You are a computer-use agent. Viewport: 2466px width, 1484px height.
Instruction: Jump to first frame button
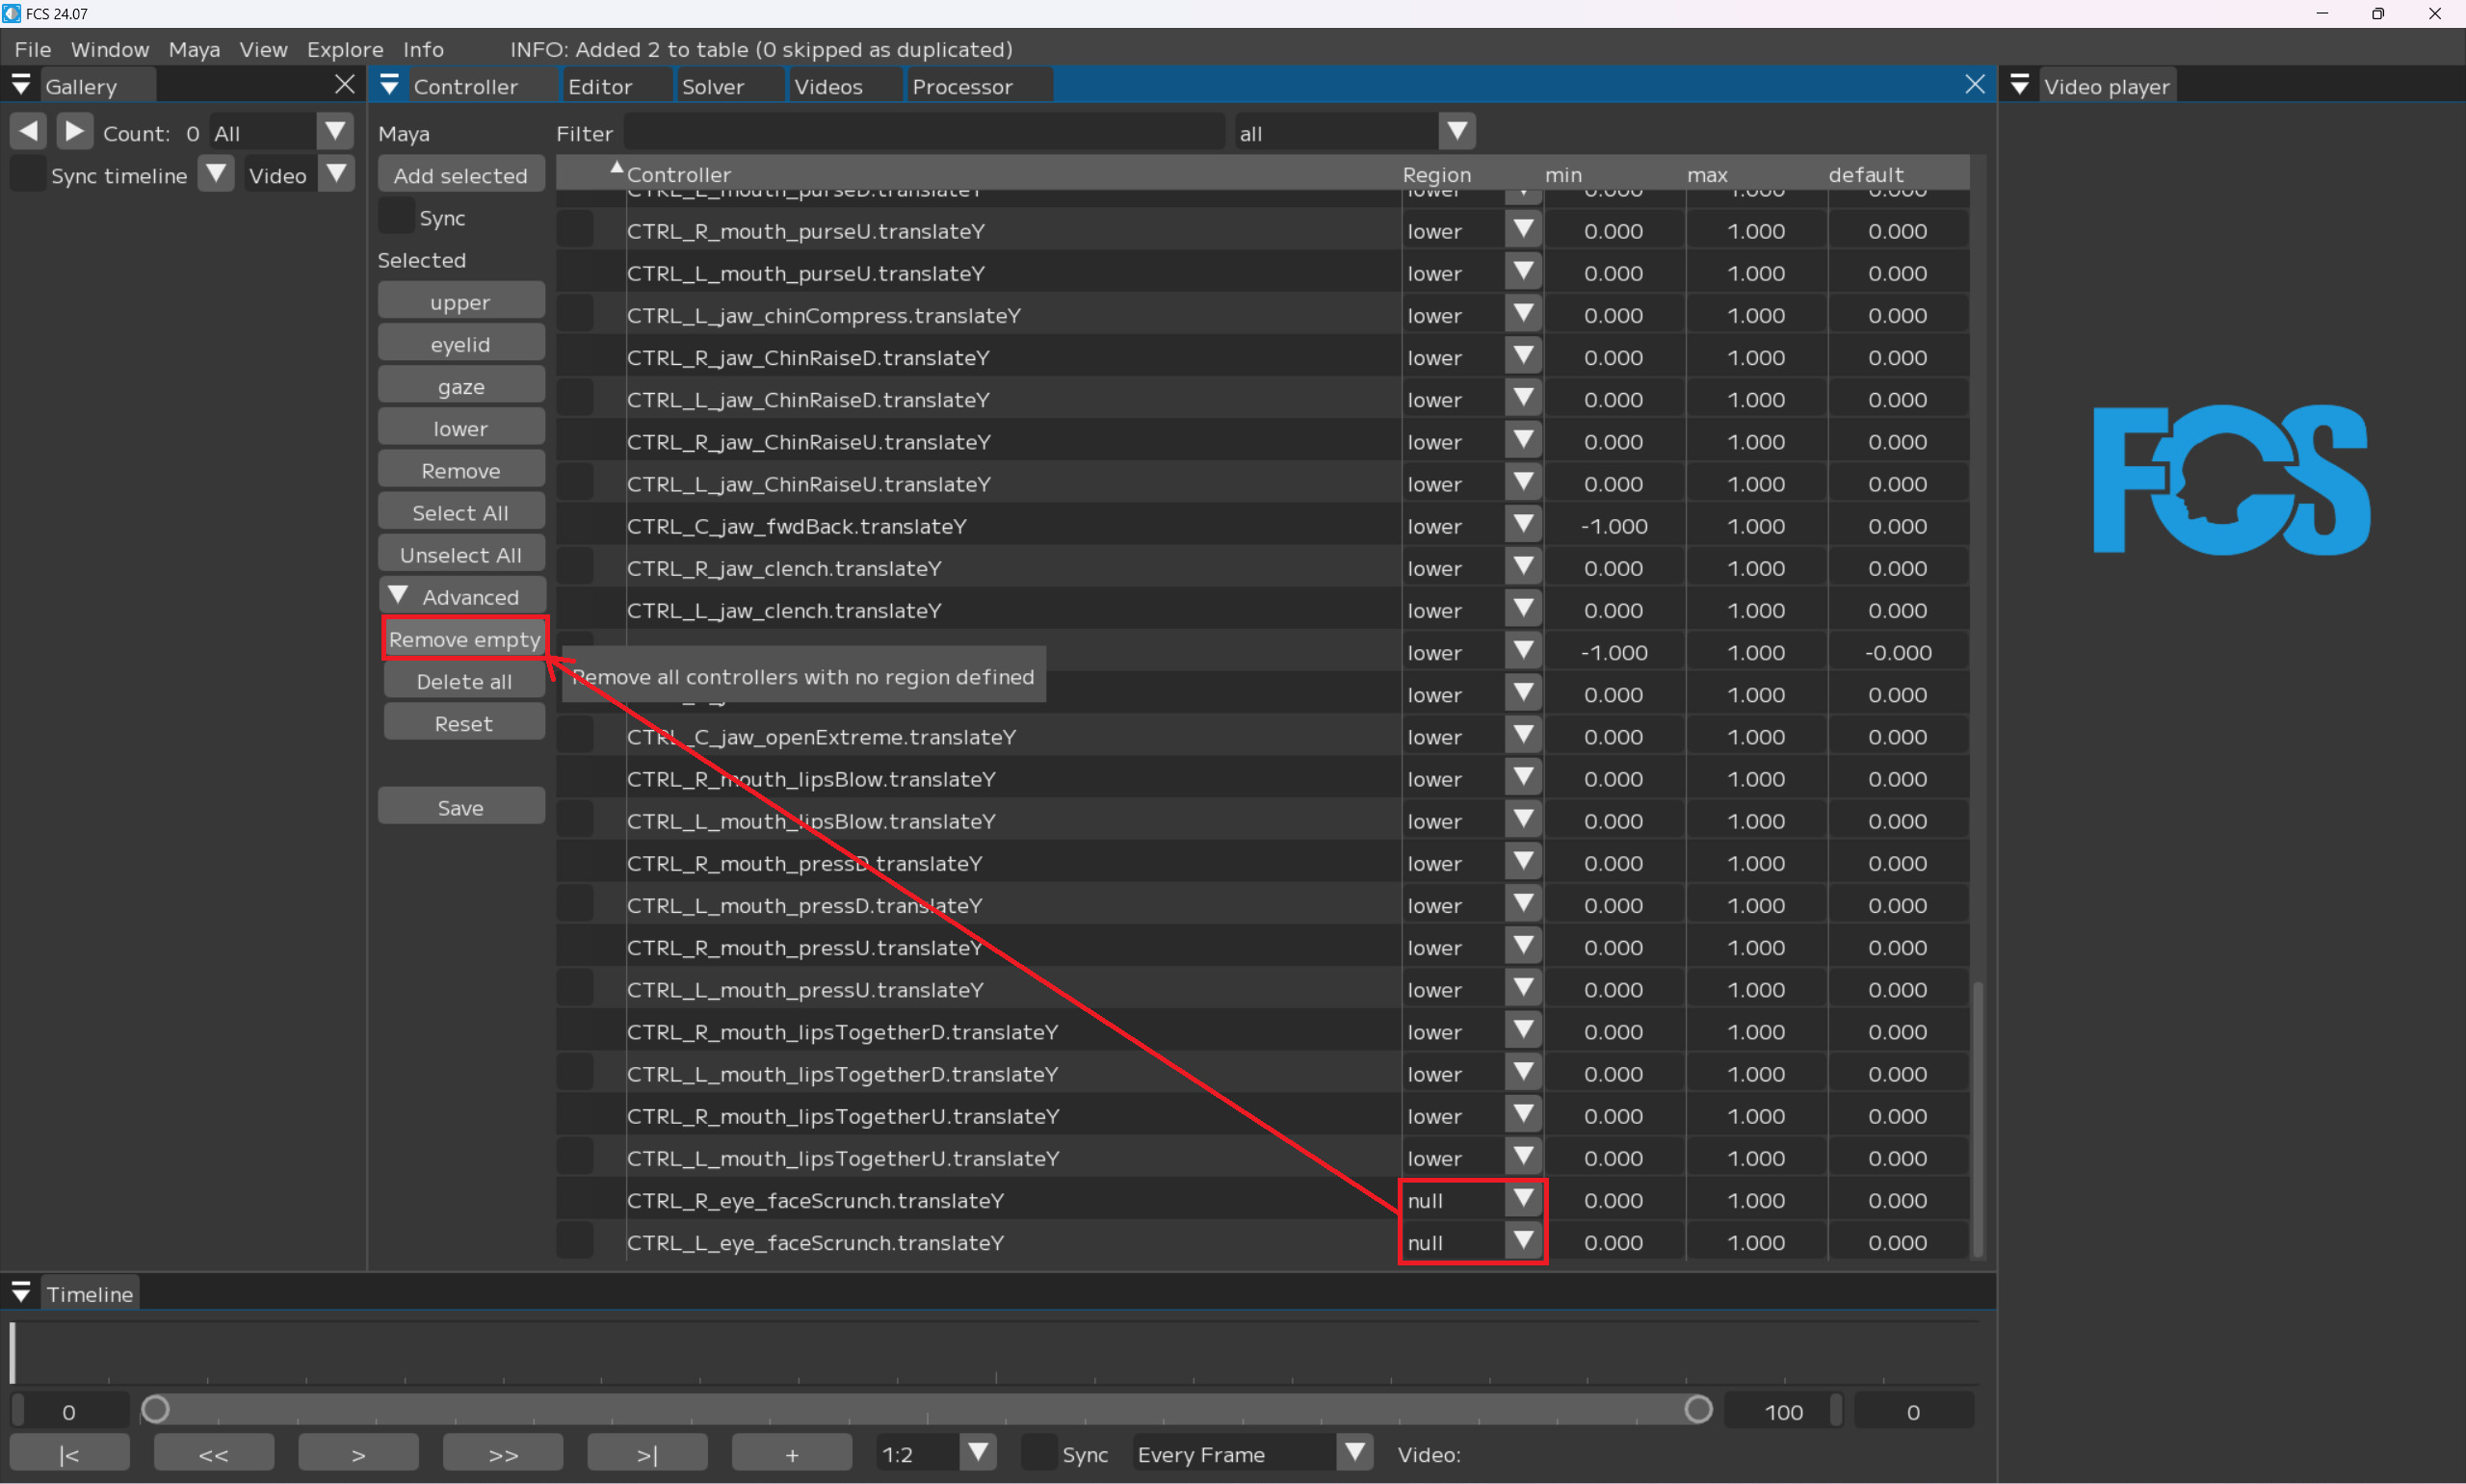click(69, 1454)
